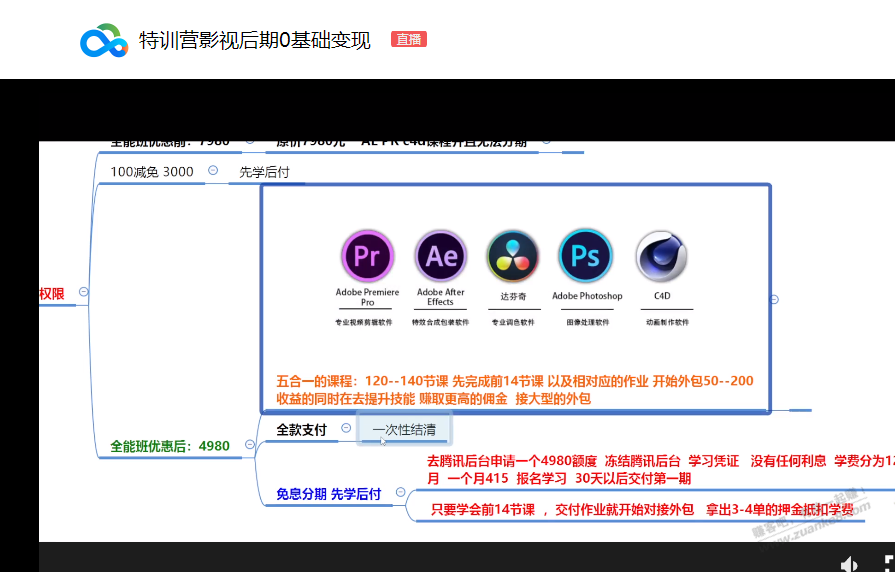This screenshot has height=572, width=895.
Task: Click the 达芬奇 caption
Action: (513, 296)
